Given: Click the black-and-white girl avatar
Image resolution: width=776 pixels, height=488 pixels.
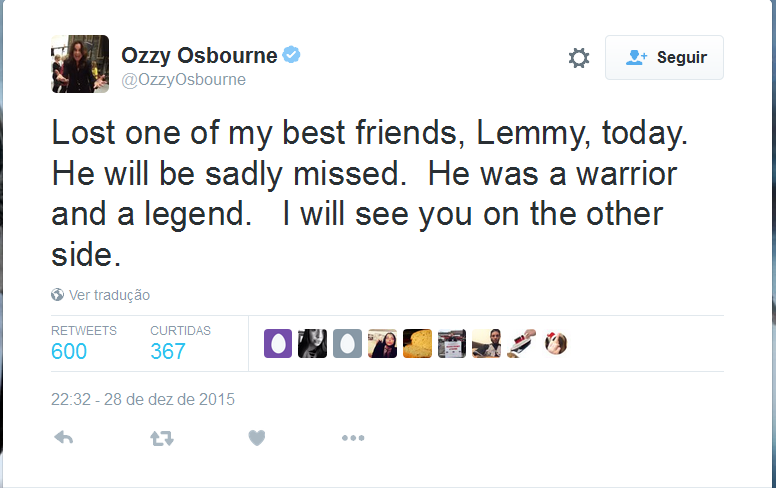Looking at the screenshot, I should [313, 344].
